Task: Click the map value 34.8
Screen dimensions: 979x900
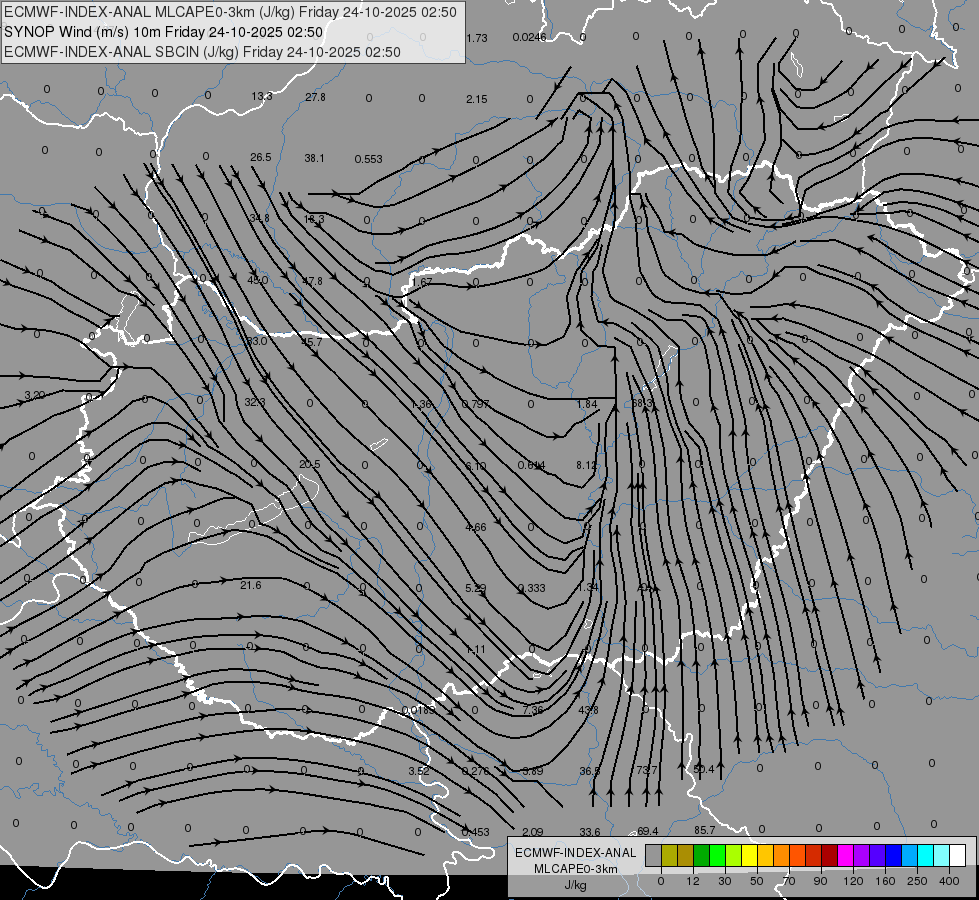Action: click(x=259, y=218)
